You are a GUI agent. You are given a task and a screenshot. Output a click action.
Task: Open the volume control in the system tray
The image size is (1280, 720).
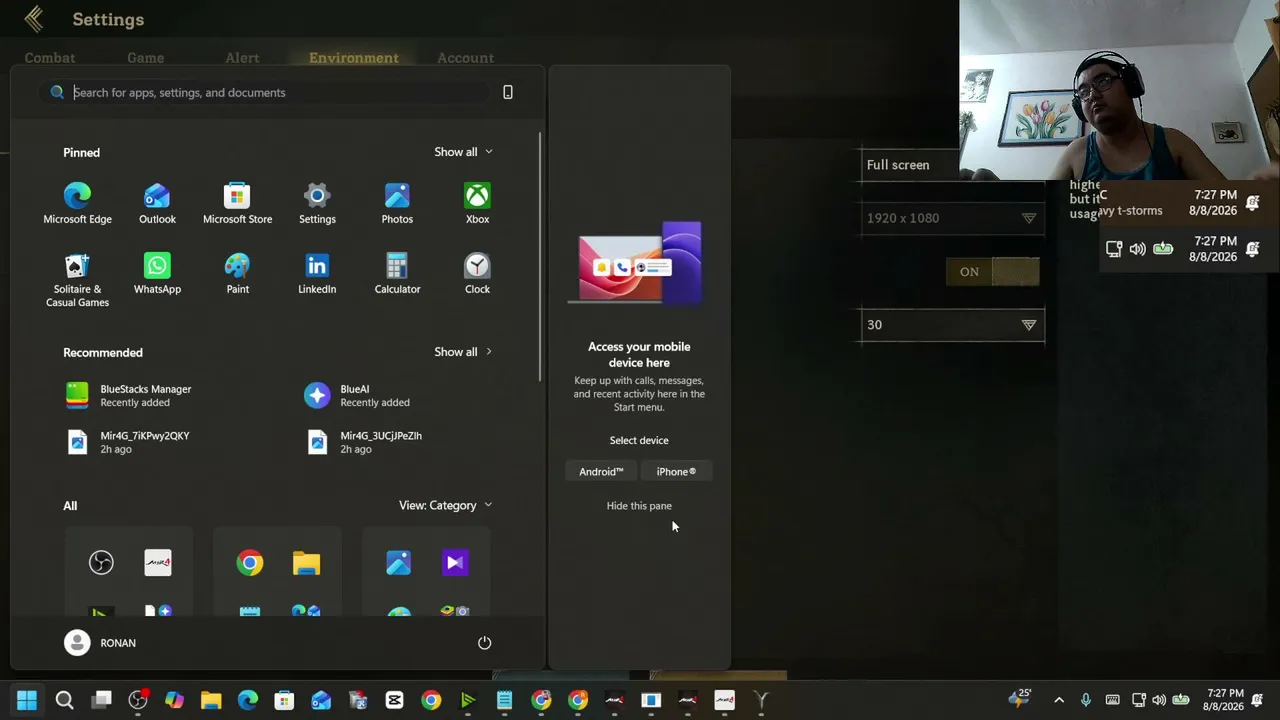coord(1159,700)
